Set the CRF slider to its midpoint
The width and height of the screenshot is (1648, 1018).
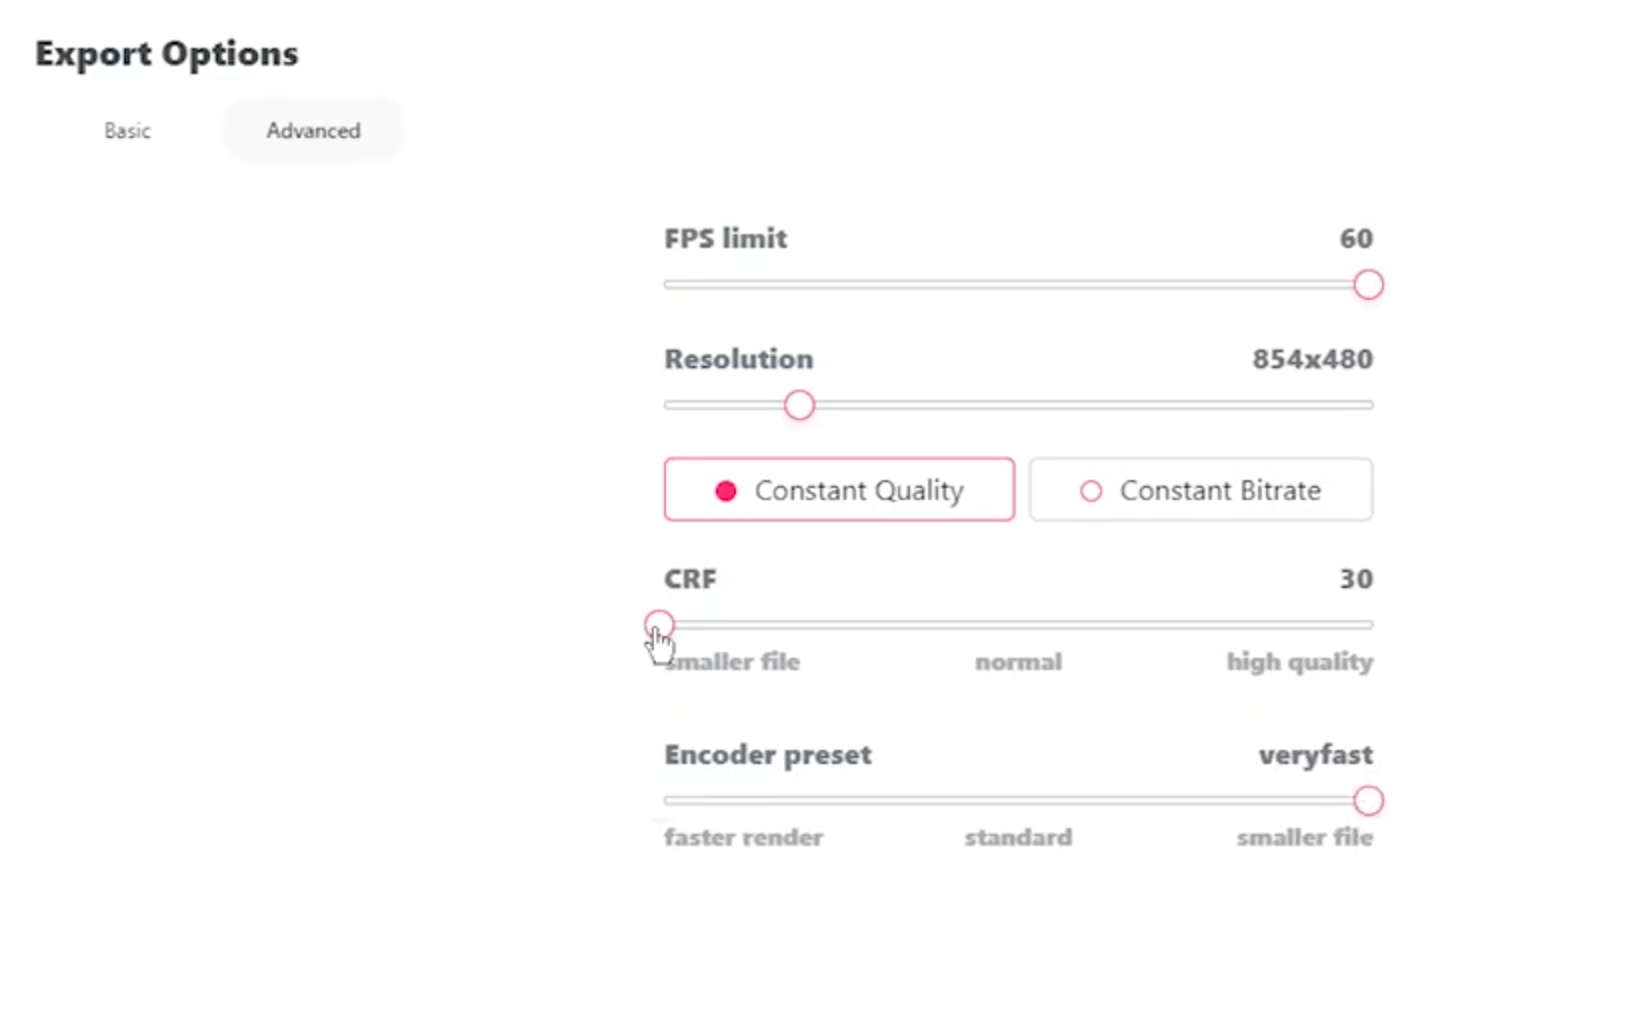tap(1018, 625)
